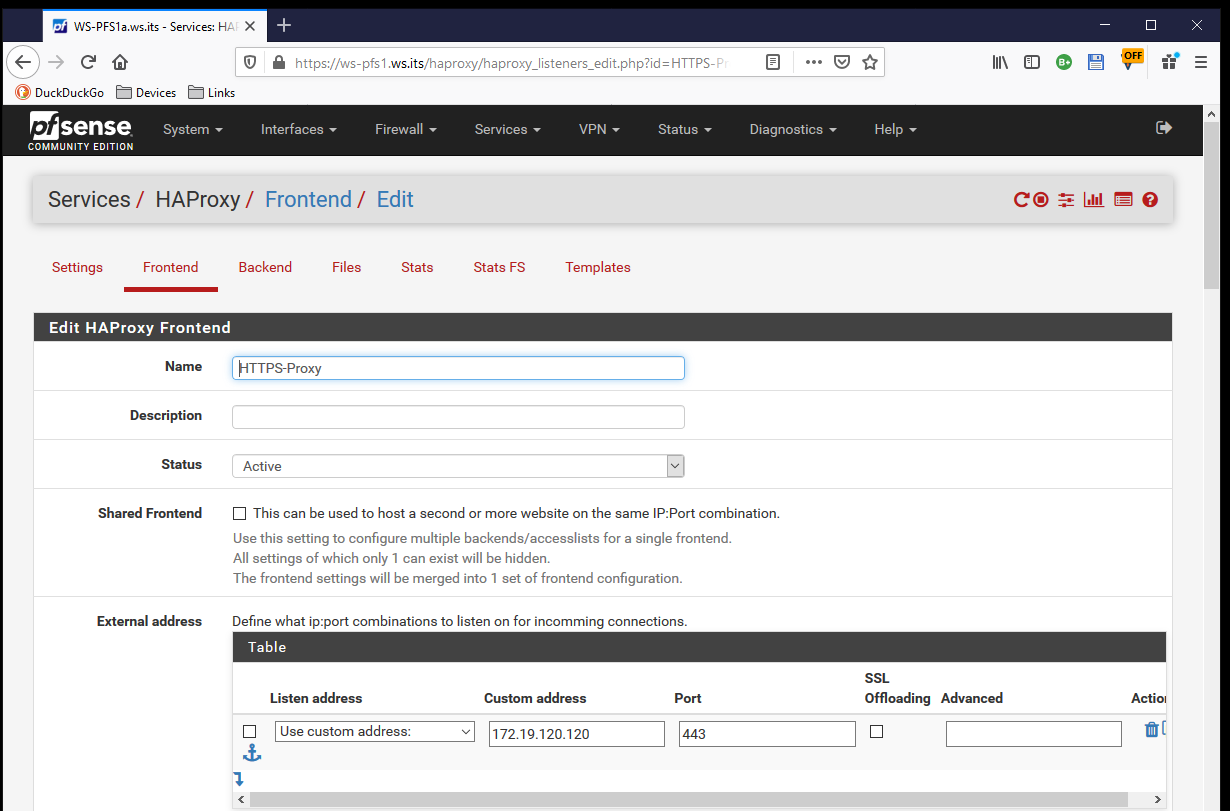Open the Status Active dropdown
This screenshot has width=1230, height=811.
[458, 466]
